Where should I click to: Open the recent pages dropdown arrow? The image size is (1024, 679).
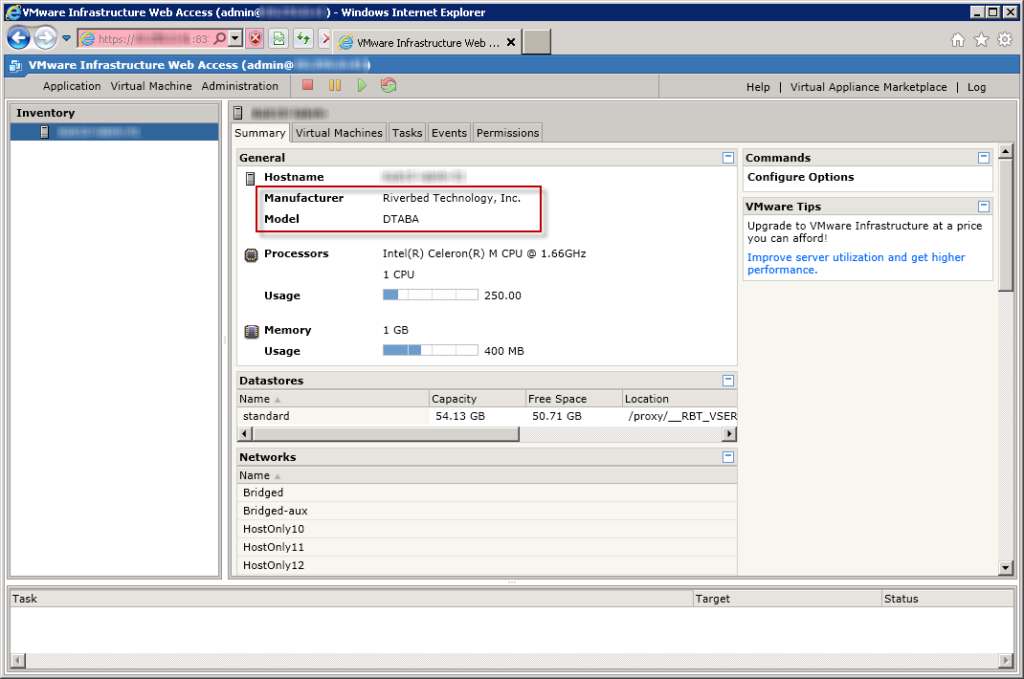point(67,39)
